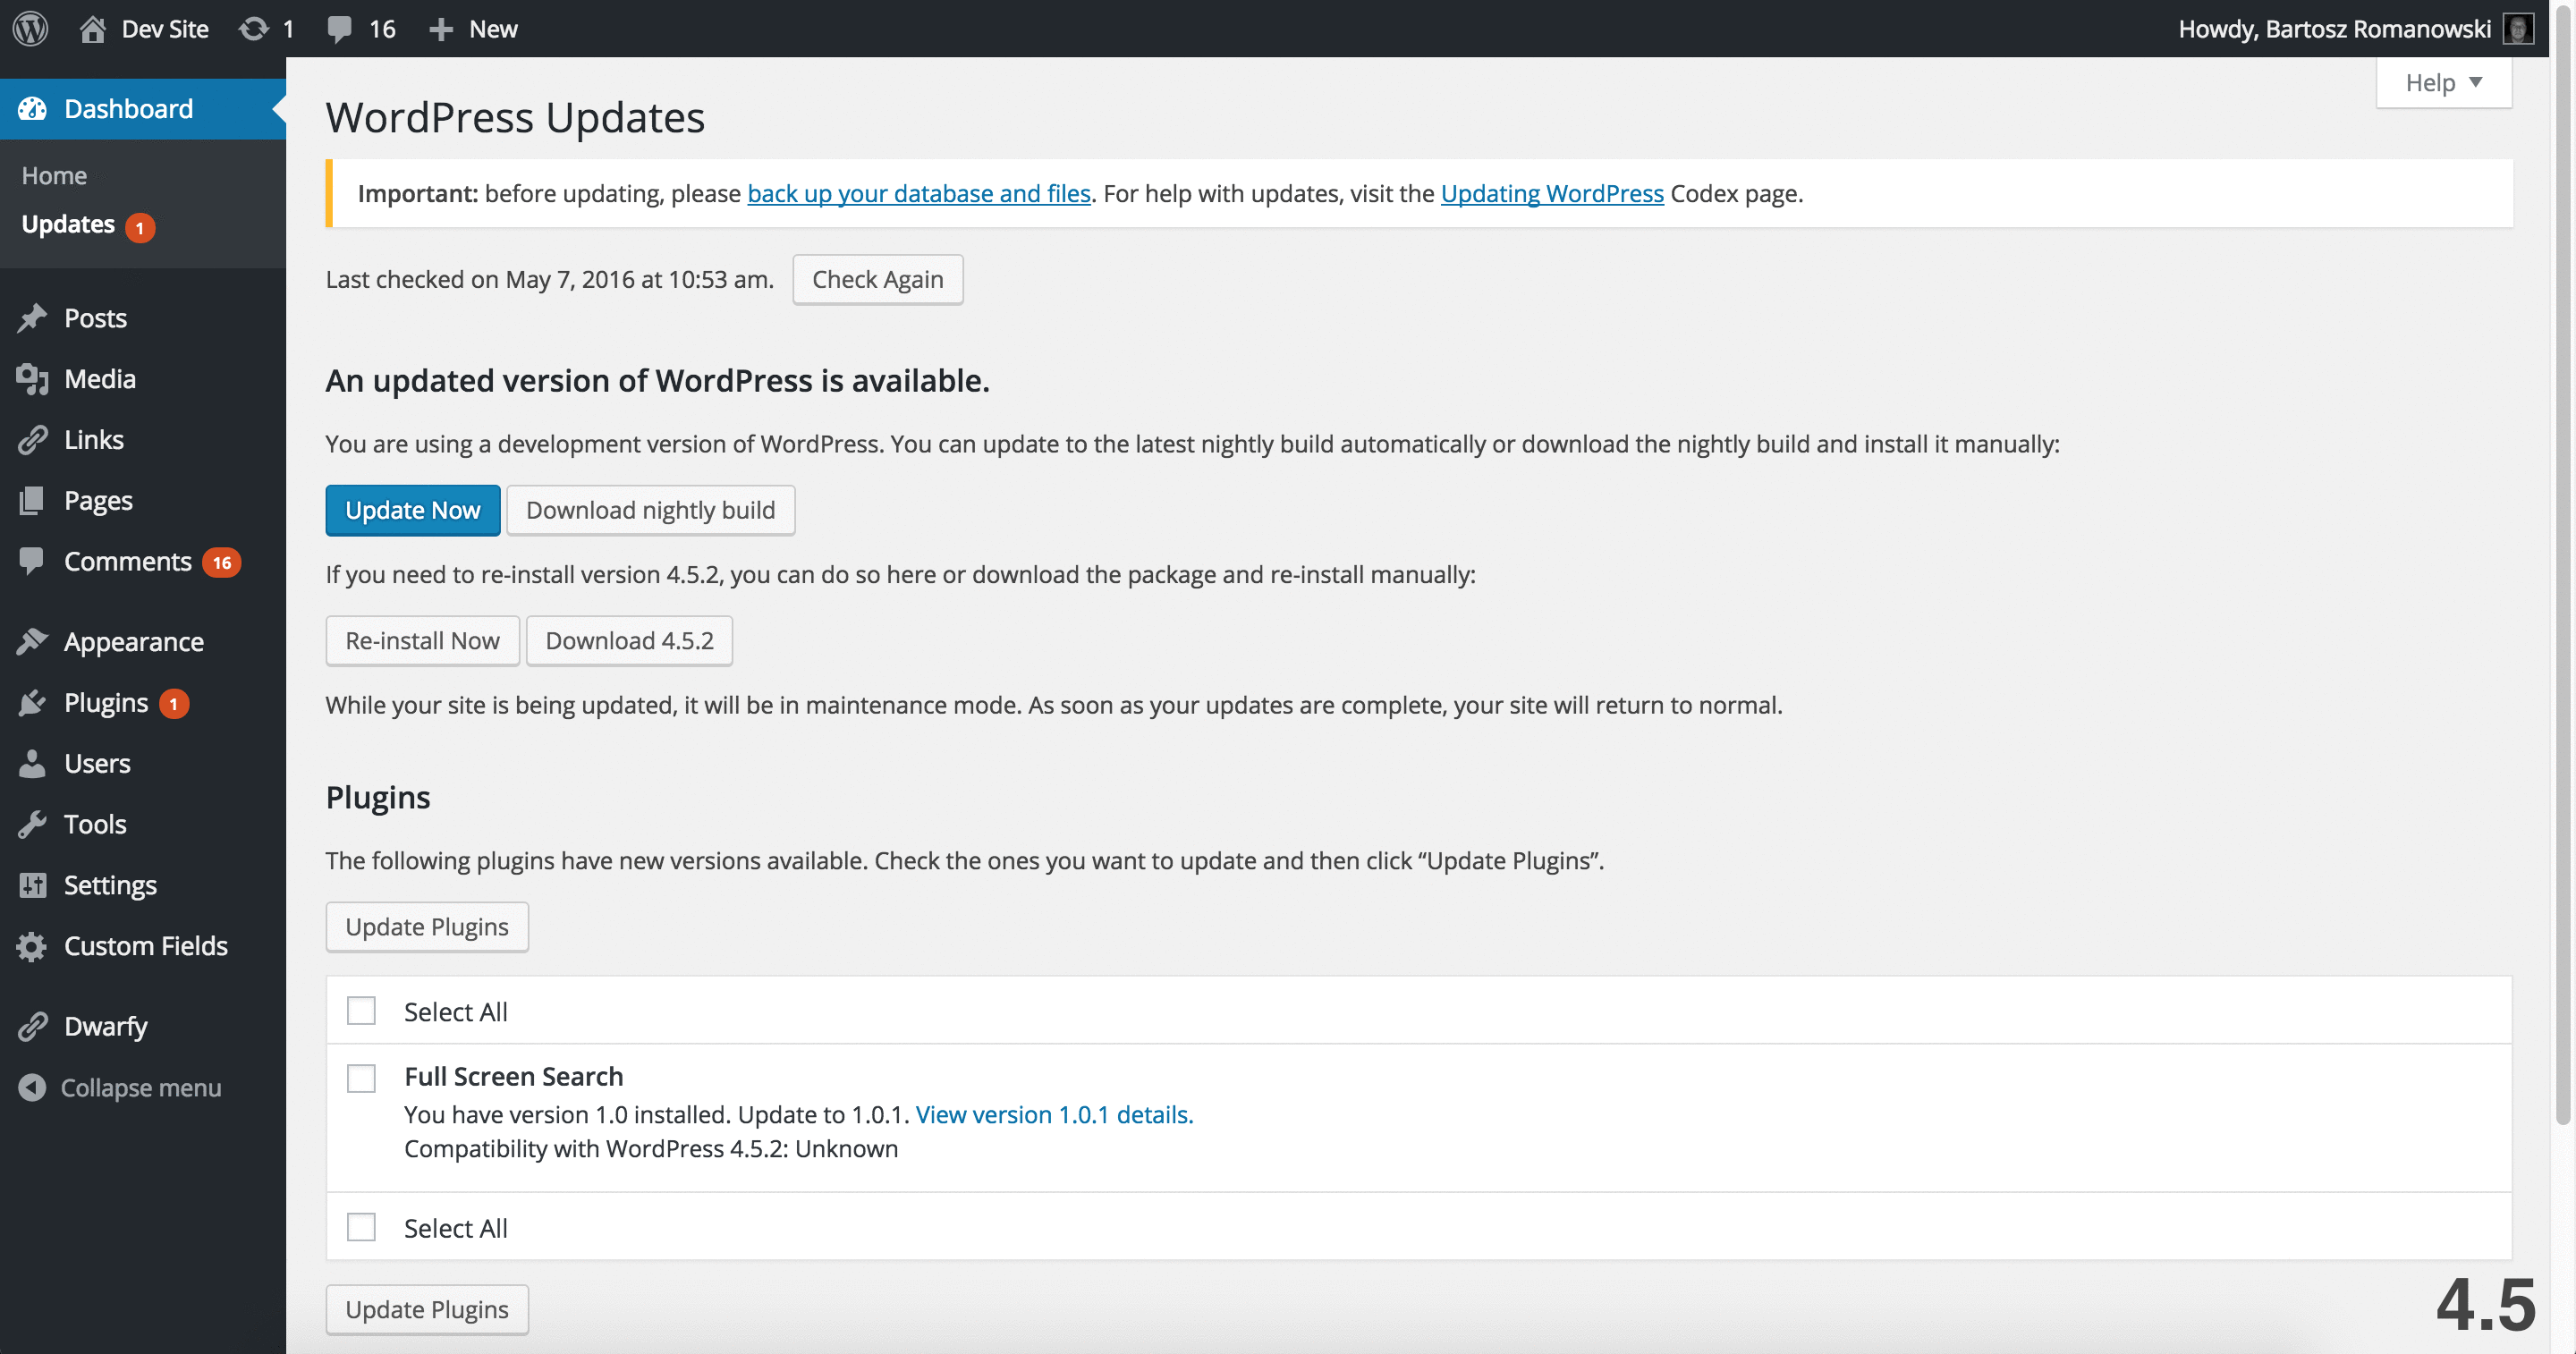Click the Update Now button

[413, 510]
